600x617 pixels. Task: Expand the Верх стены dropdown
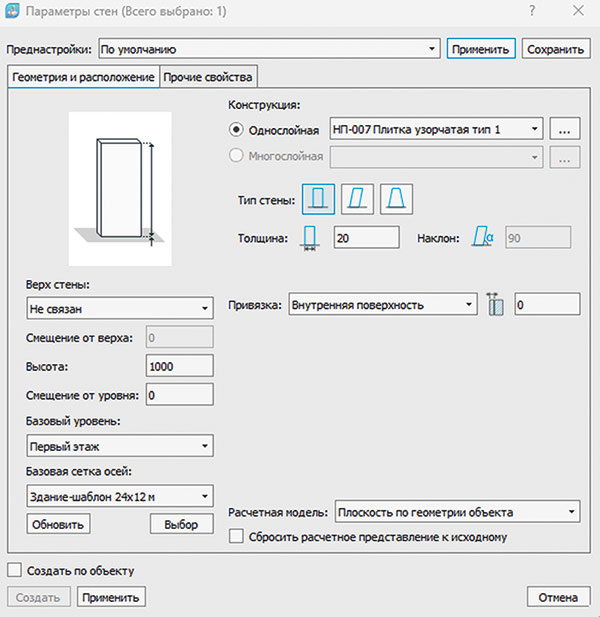118,309
